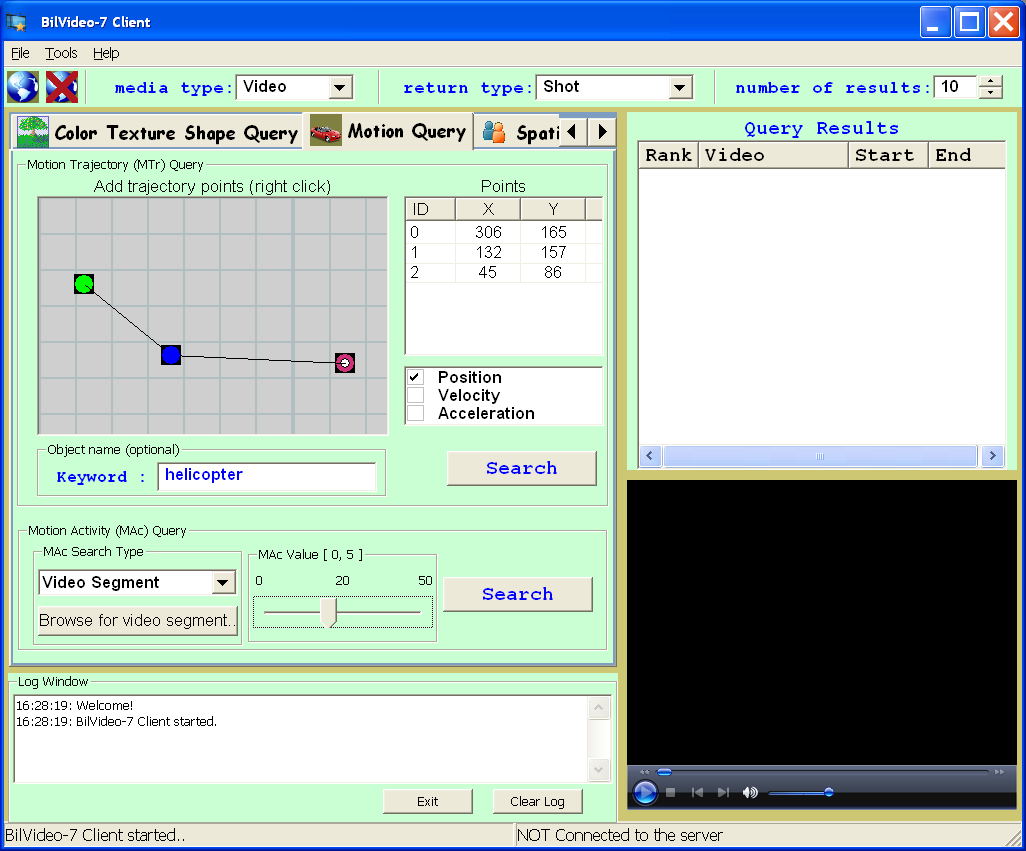
Task: Click the next track player button
Action: coord(723,793)
